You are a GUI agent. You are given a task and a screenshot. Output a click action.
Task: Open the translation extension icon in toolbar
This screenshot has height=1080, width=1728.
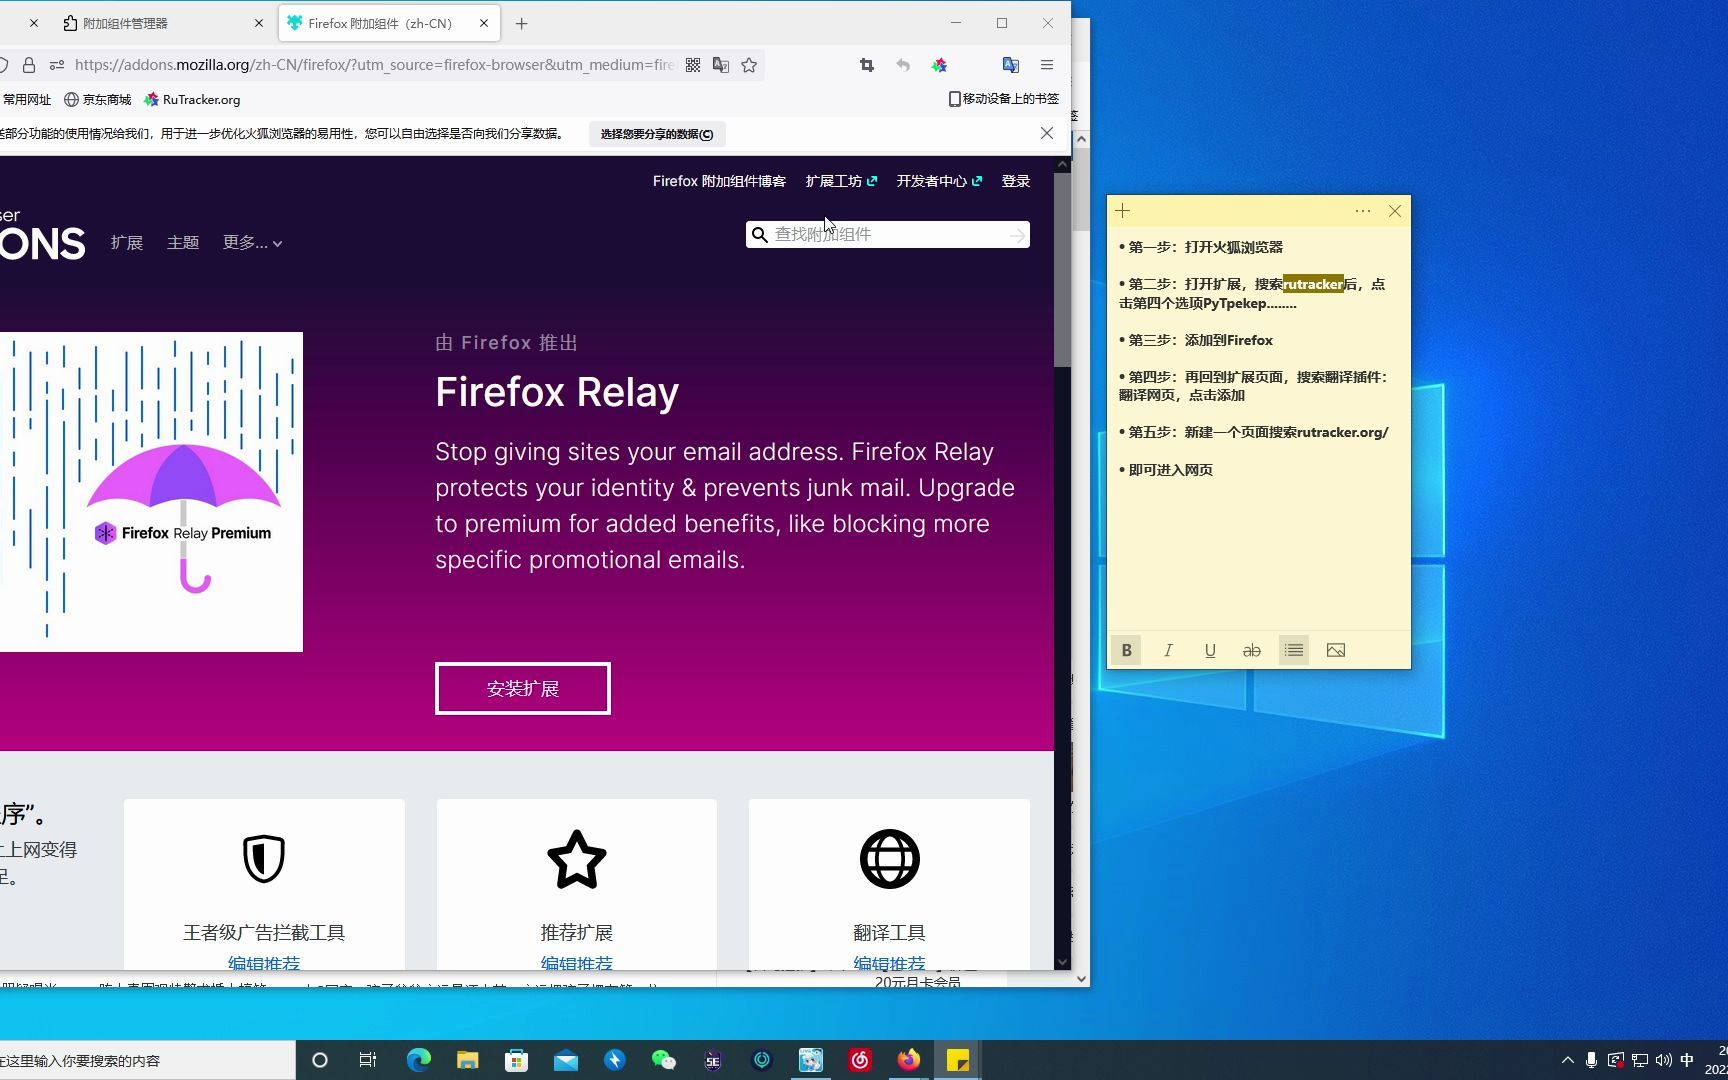pyautogui.click(x=1011, y=65)
